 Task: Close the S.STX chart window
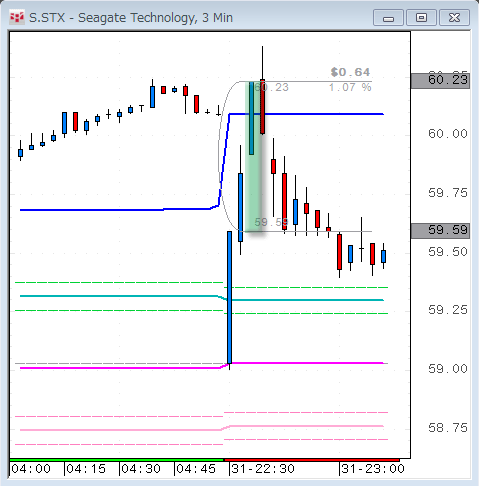click(x=455, y=18)
